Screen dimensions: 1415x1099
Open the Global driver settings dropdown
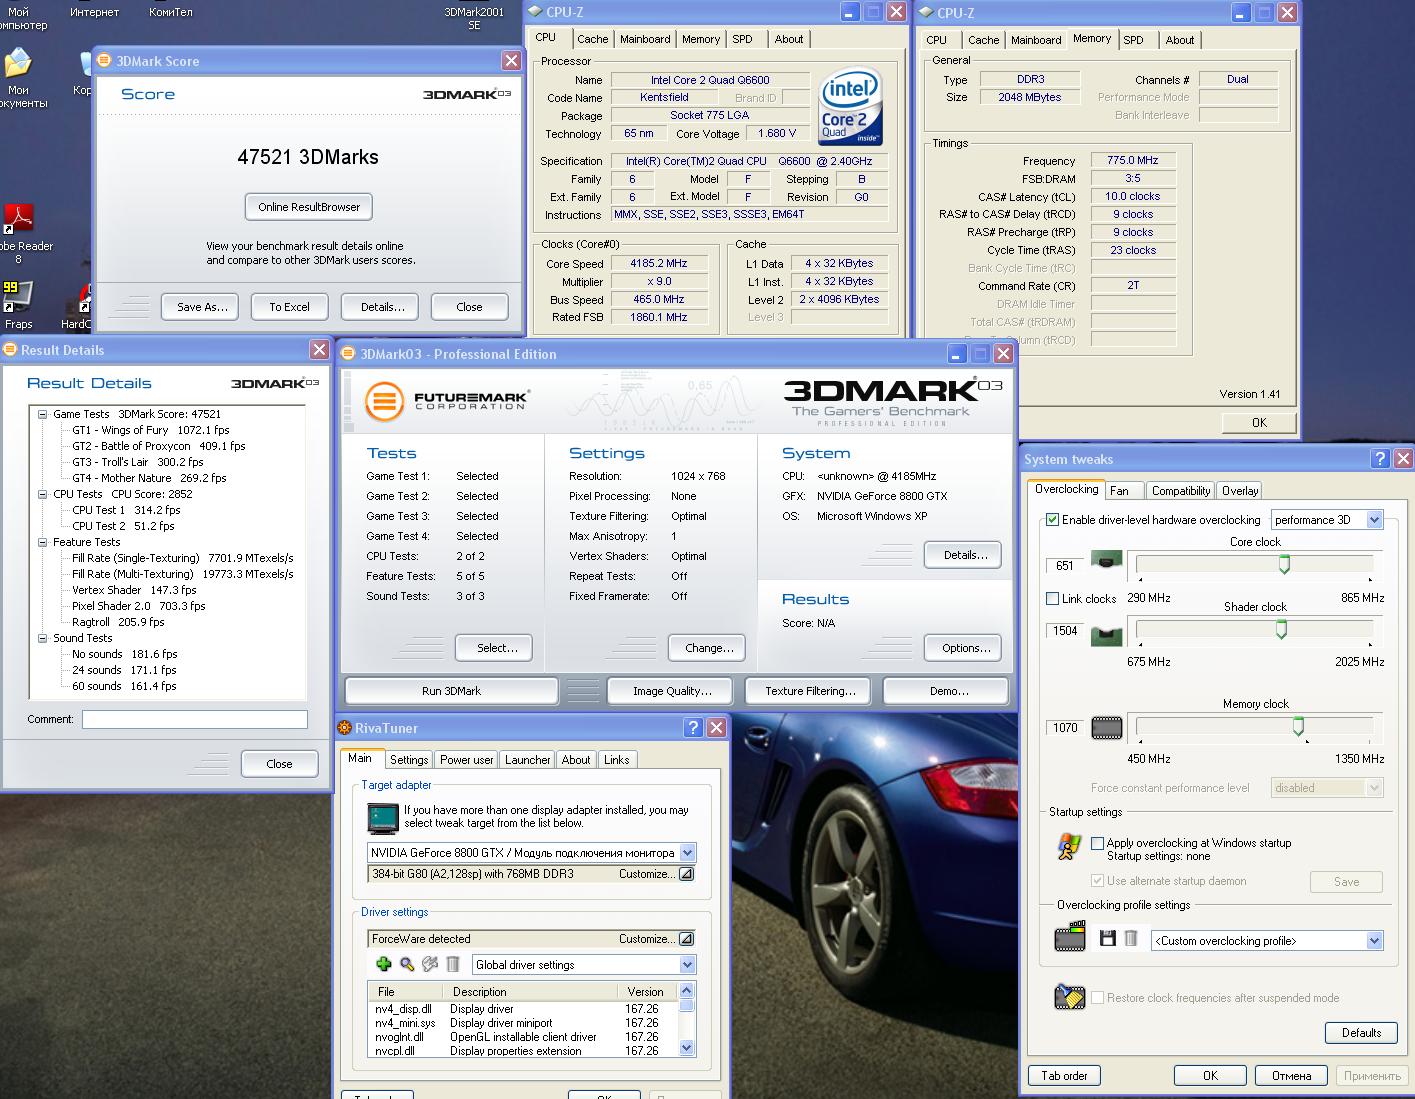pyautogui.click(x=687, y=965)
